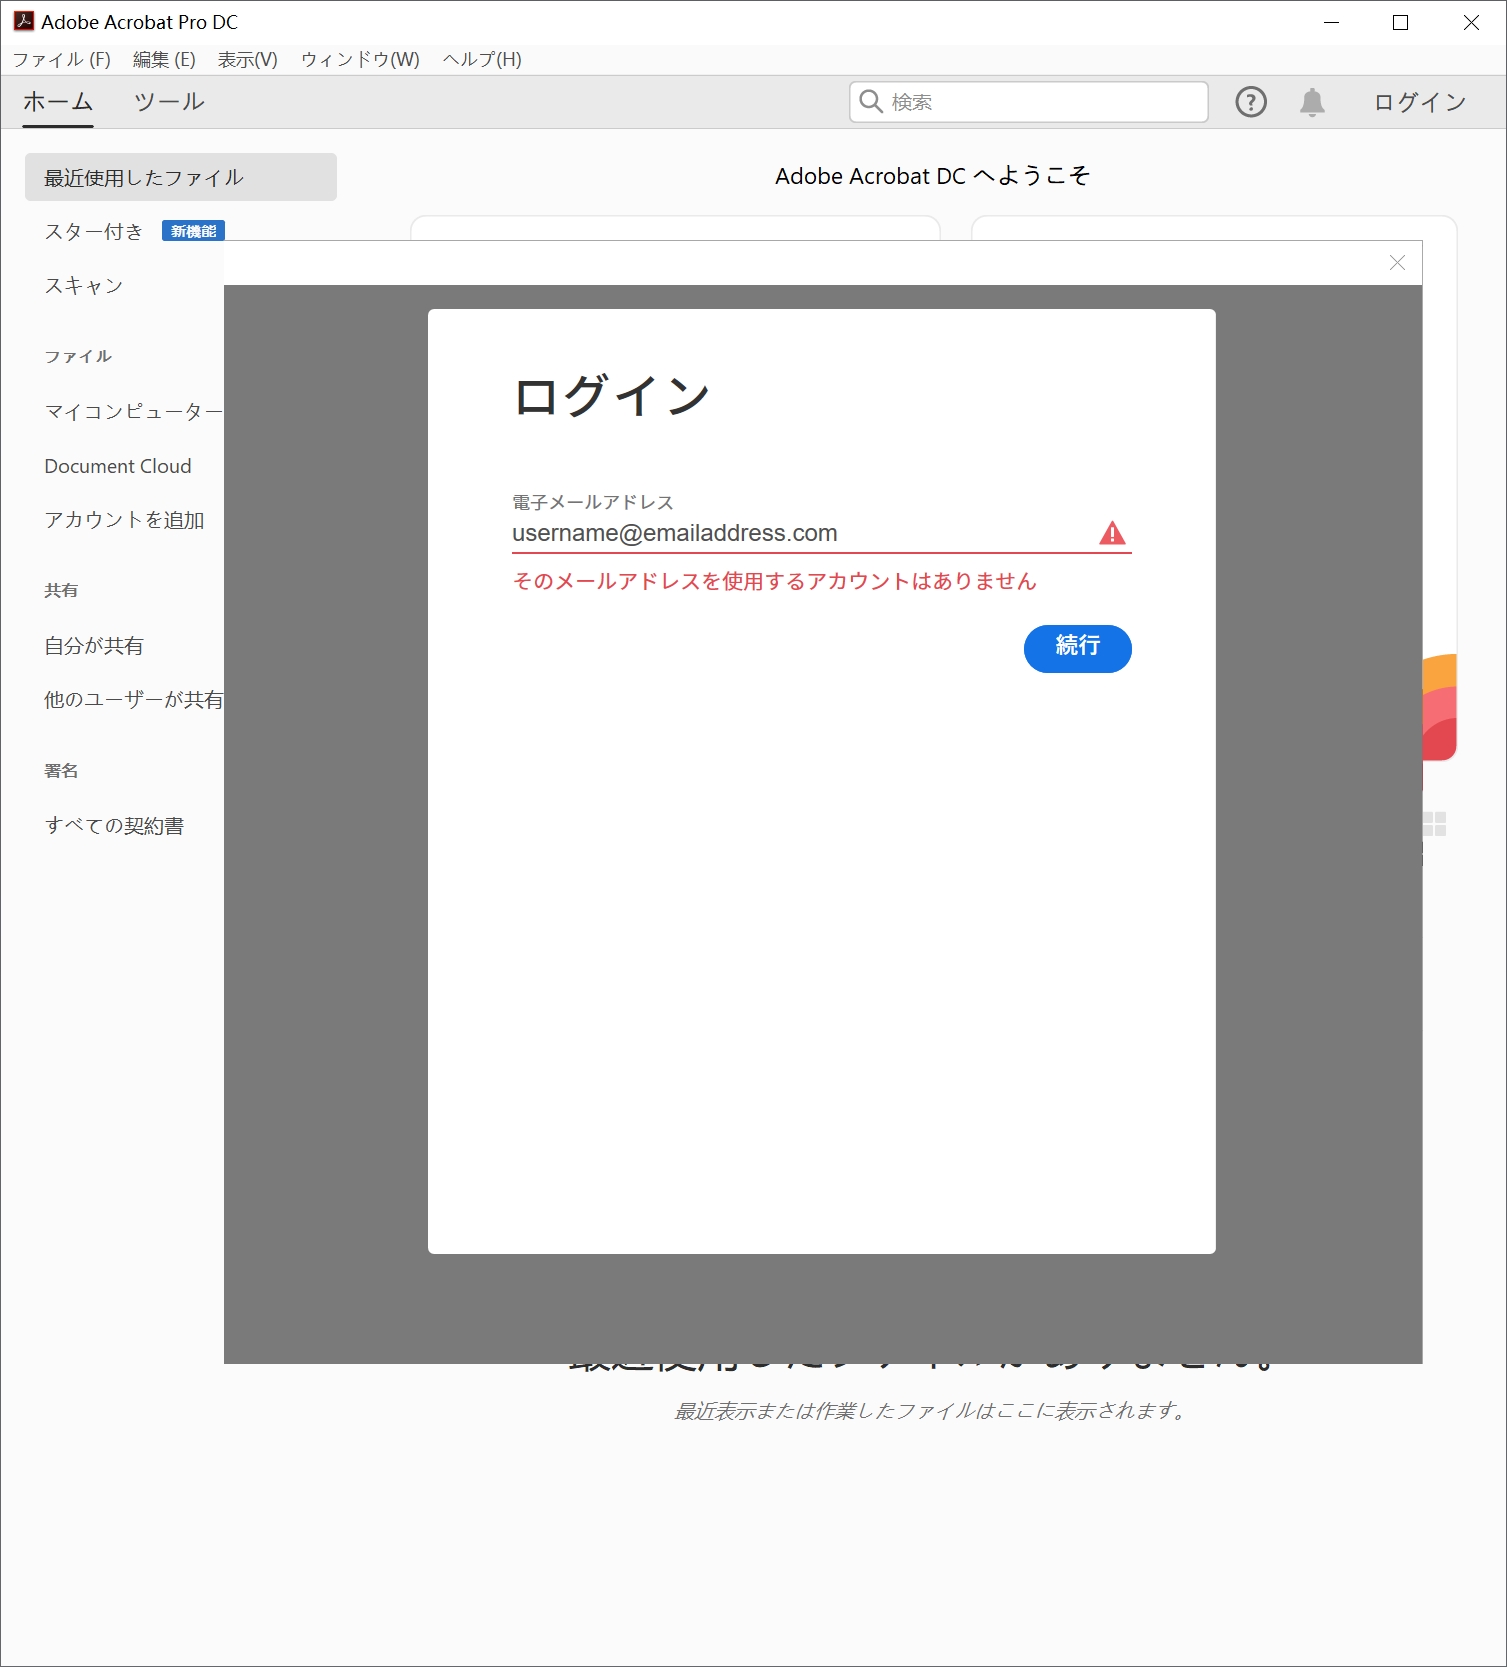Click the text 最近表示または作業したファイルはここに表示されます。
The height and width of the screenshot is (1667, 1507).
coord(932,1411)
